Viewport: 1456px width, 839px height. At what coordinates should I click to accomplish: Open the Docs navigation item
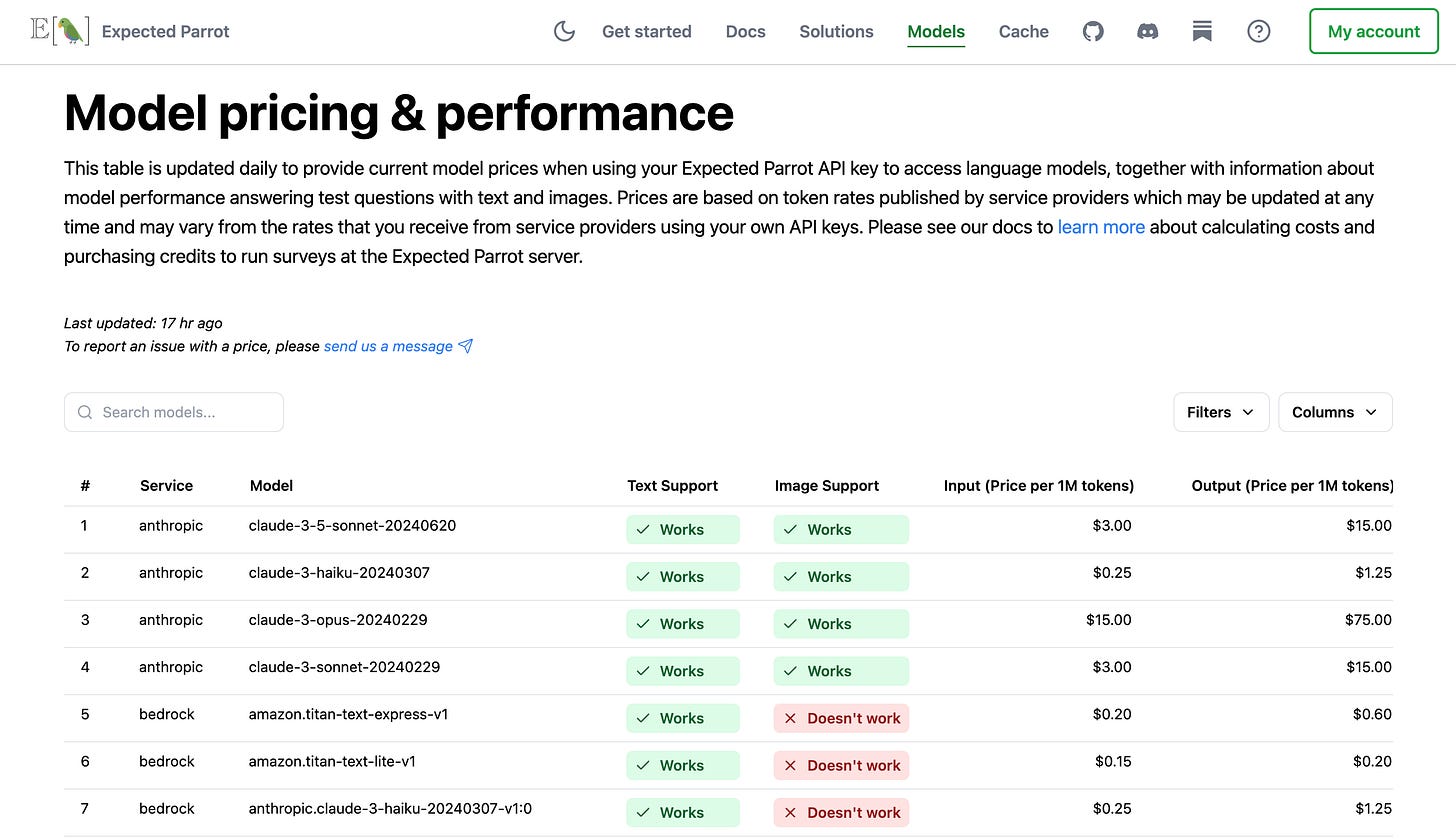point(746,31)
